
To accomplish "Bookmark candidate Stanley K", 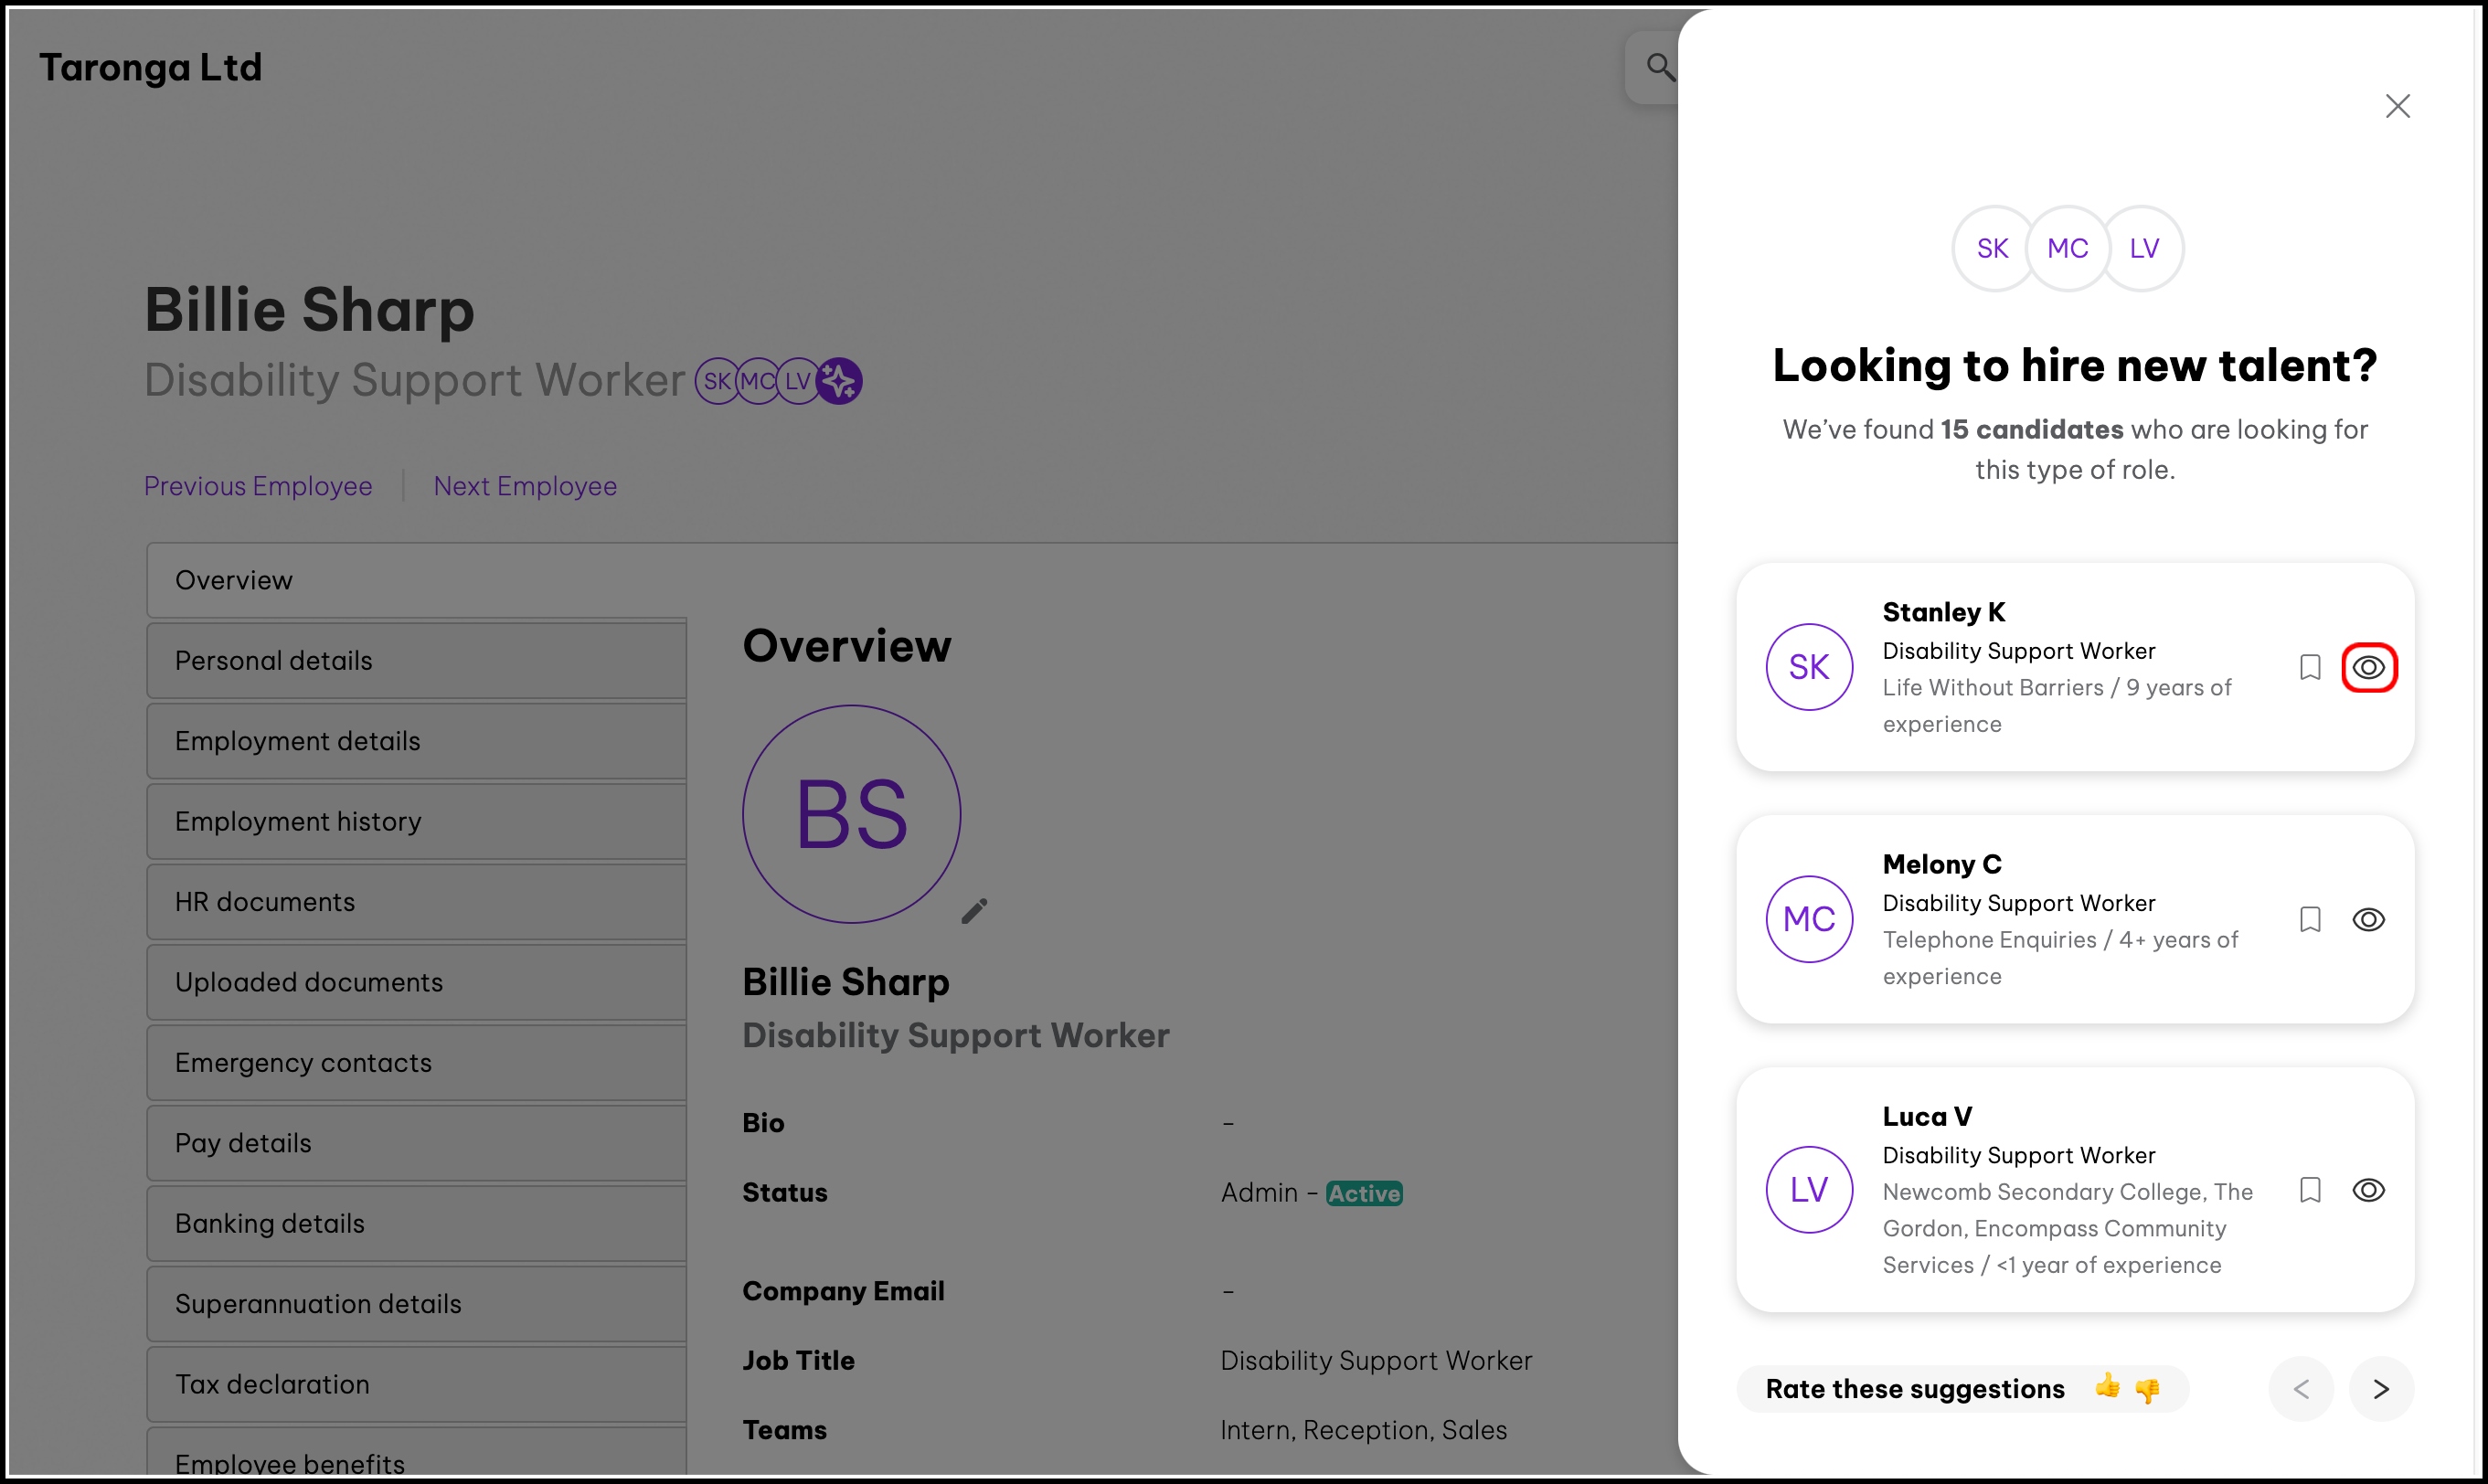I will (x=2309, y=667).
